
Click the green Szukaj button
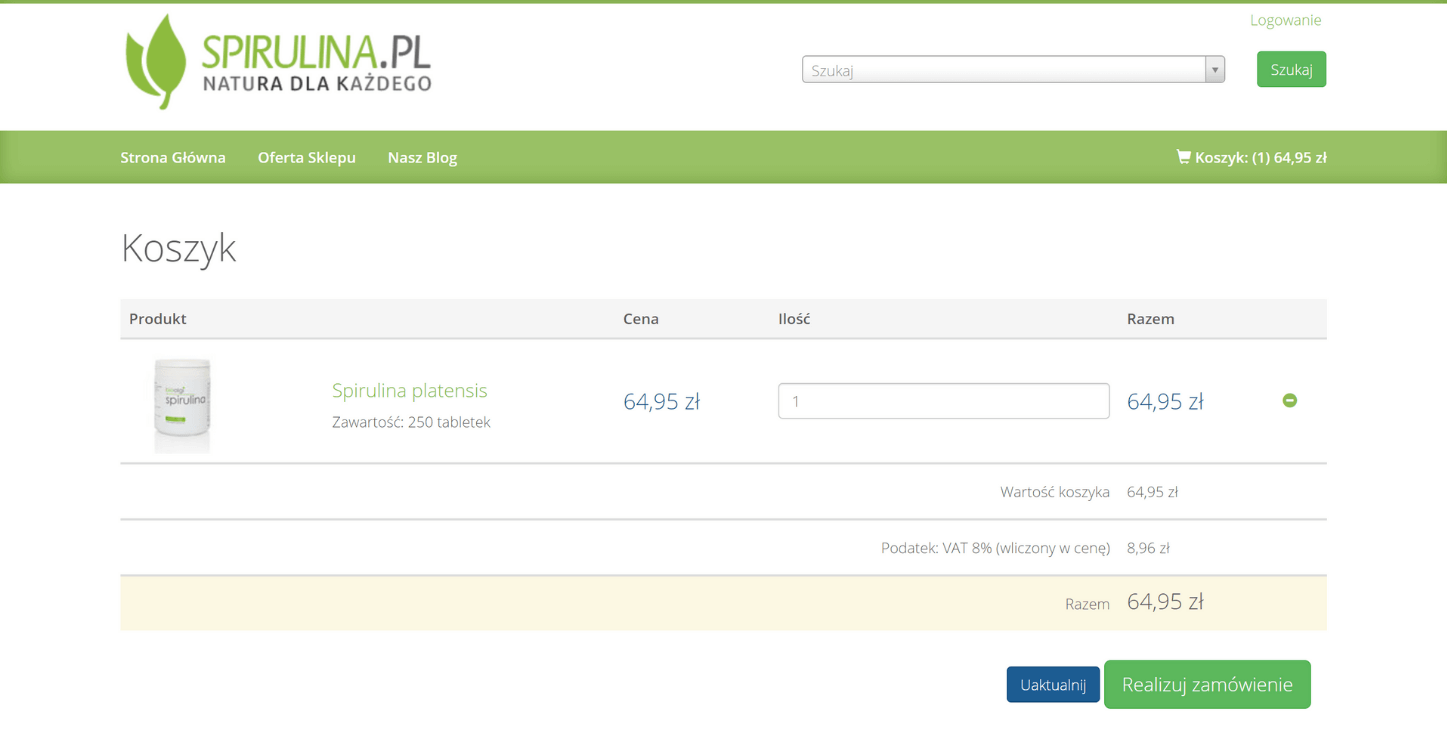coord(1291,69)
